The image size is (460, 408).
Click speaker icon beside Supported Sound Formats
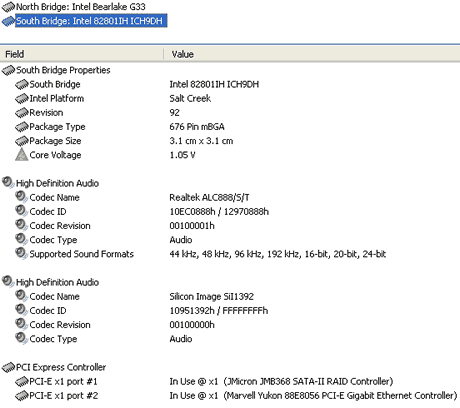(x=21, y=253)
